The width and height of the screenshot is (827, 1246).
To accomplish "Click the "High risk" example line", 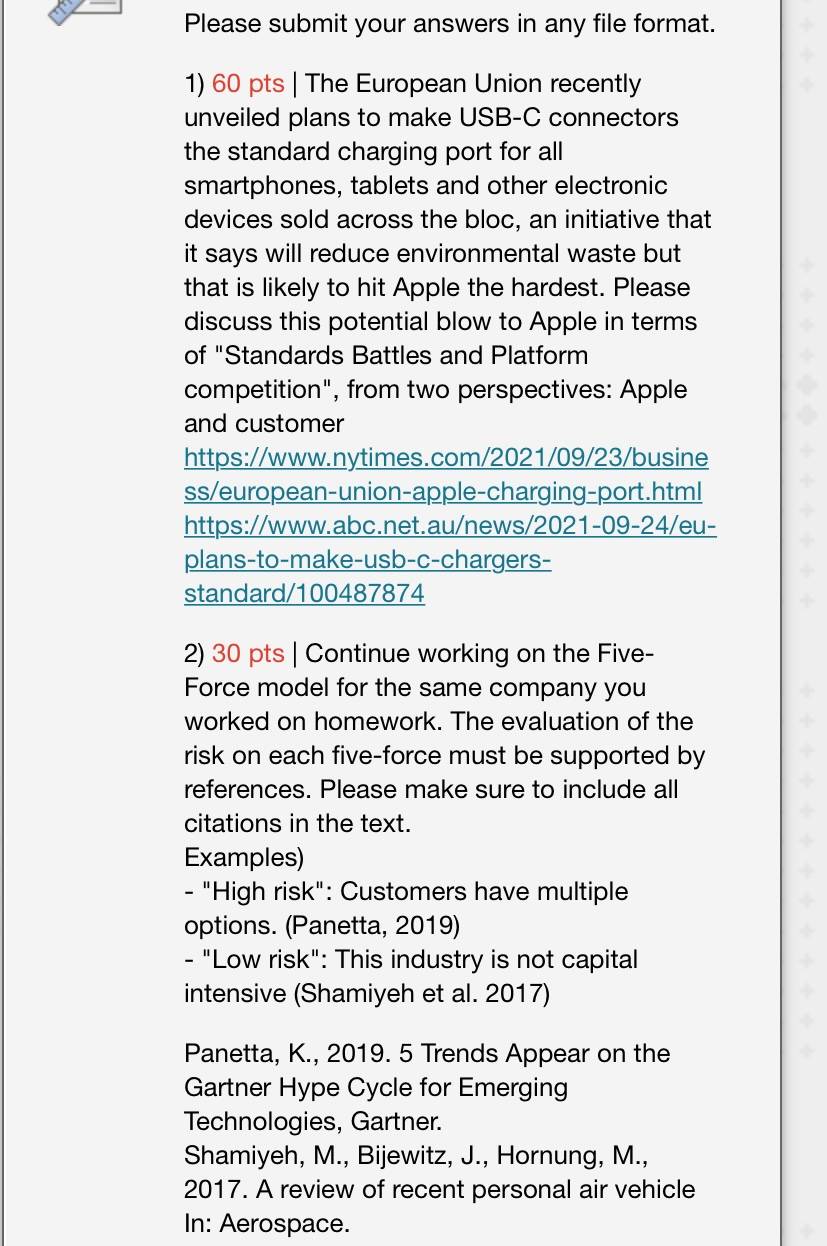I will point(406,907).
